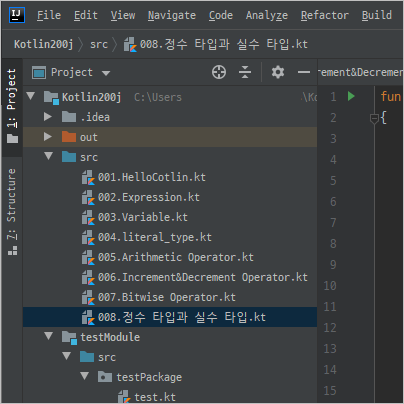Click line number 10 in editor gutter
Image resolution: width=404 pixels, height=404 pixels.
click(x=330, y=286)
